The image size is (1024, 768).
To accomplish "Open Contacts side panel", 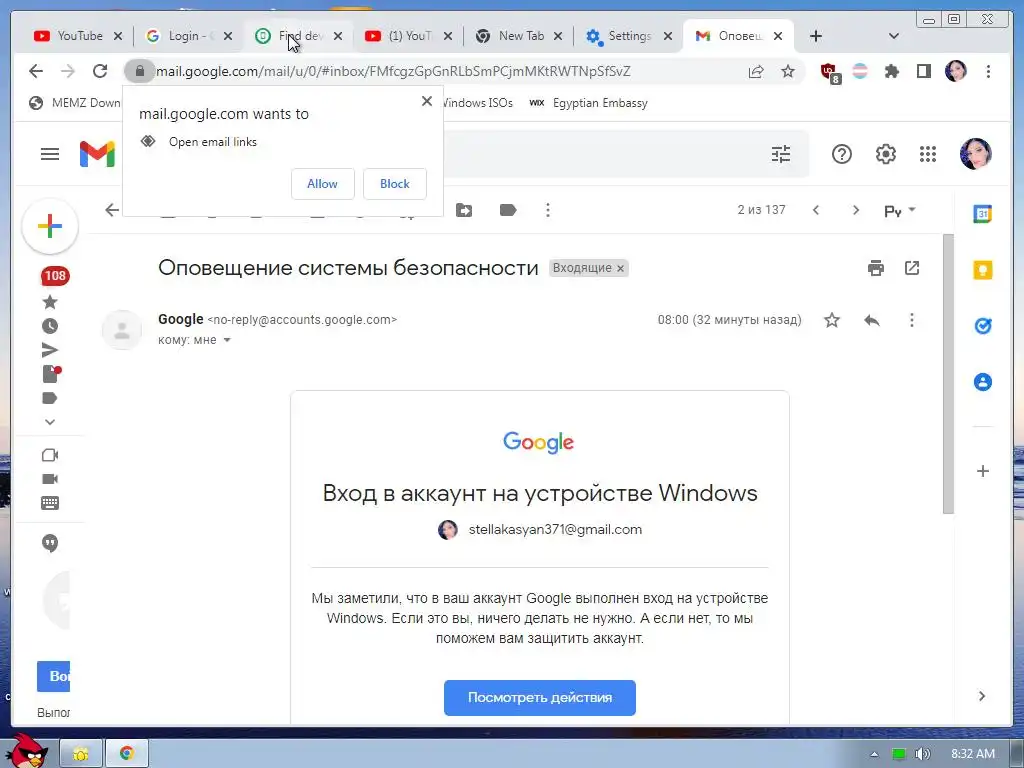I will (983, 382).
